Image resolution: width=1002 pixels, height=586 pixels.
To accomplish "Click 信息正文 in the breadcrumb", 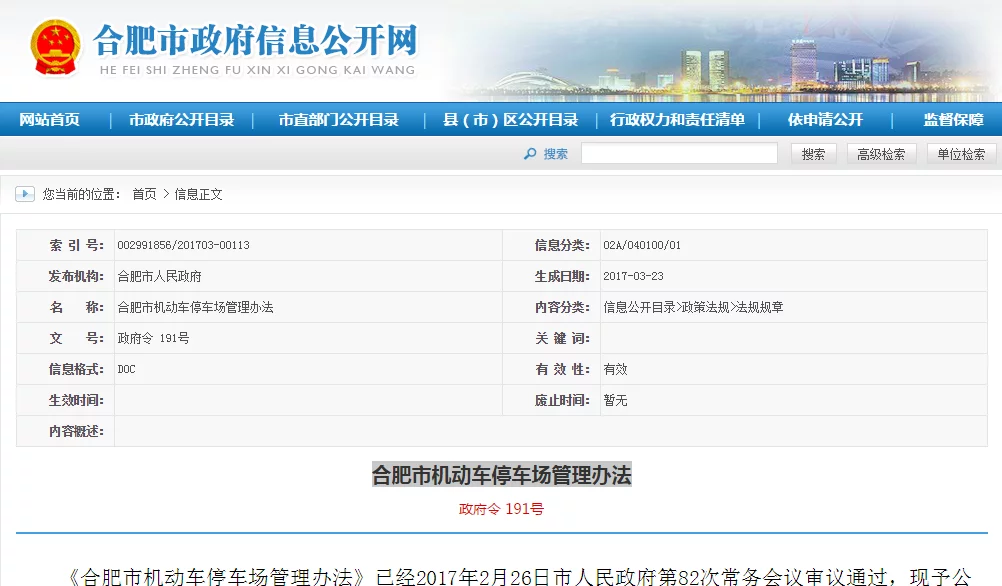I will (x=199, y=194).
